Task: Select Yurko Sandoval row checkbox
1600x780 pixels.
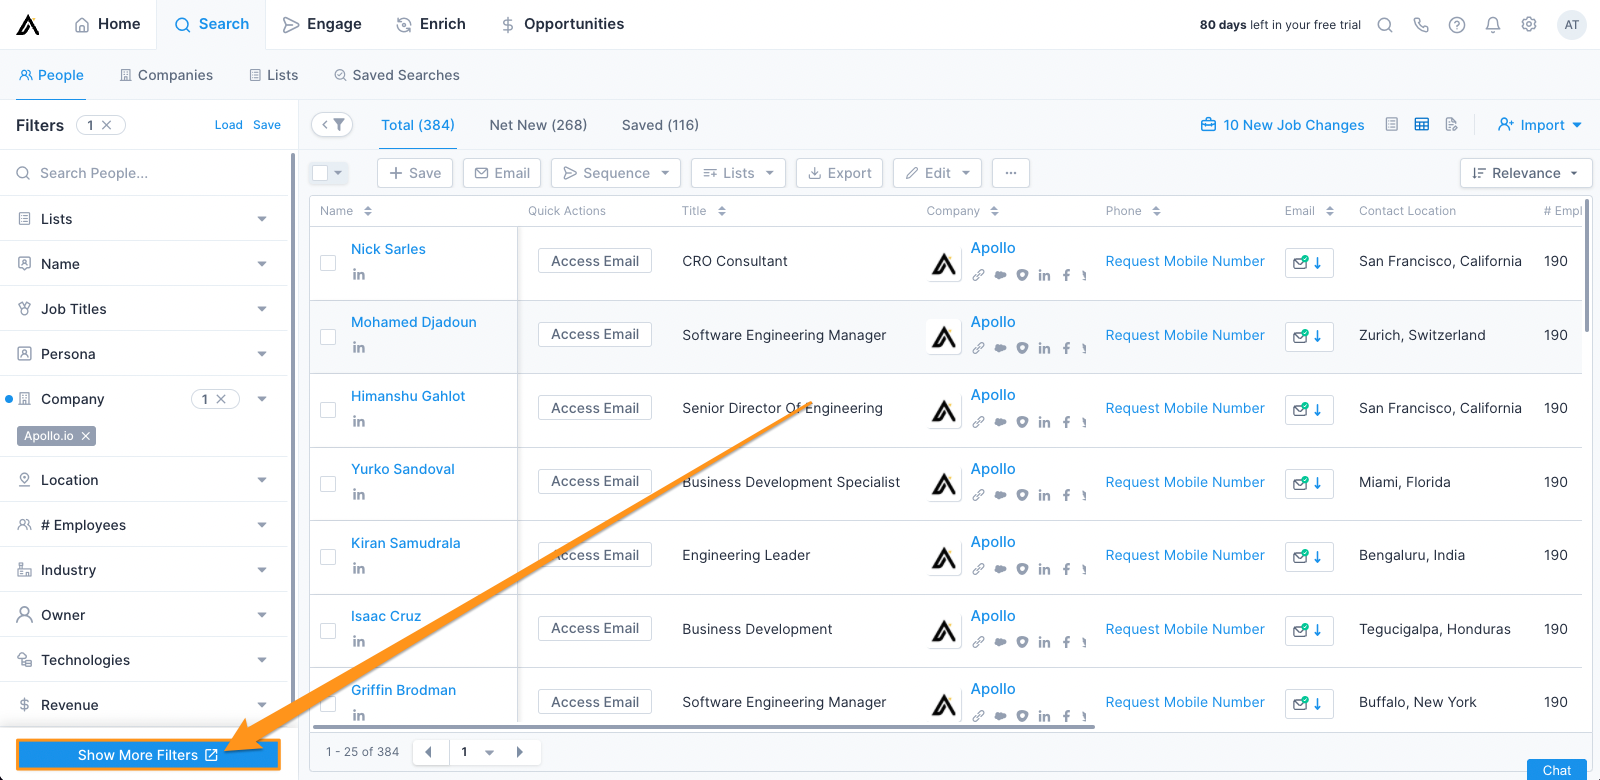Action: (328, 484)
